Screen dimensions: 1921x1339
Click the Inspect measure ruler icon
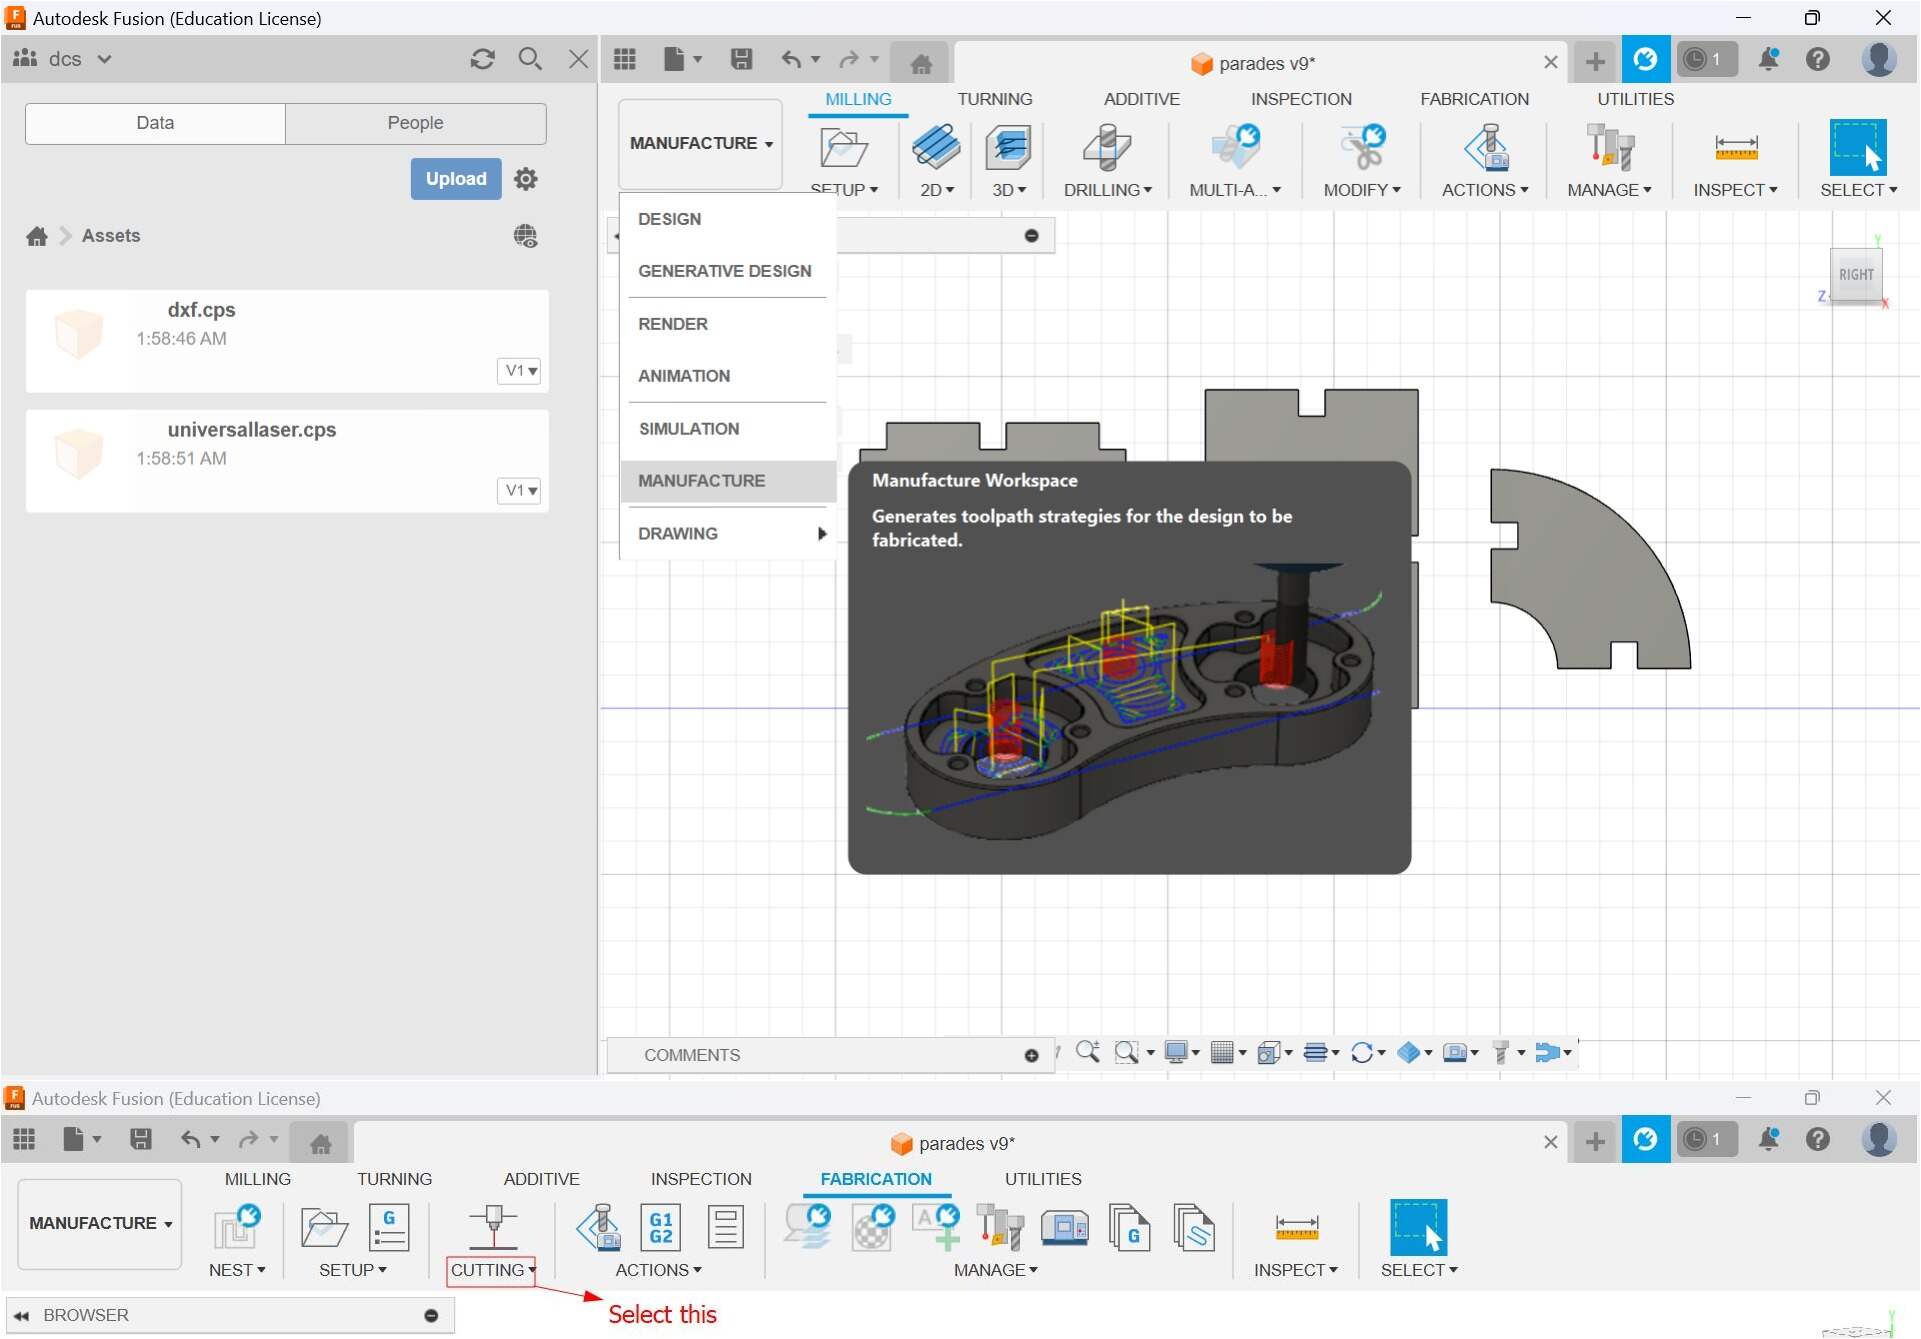pos(1735,148)
